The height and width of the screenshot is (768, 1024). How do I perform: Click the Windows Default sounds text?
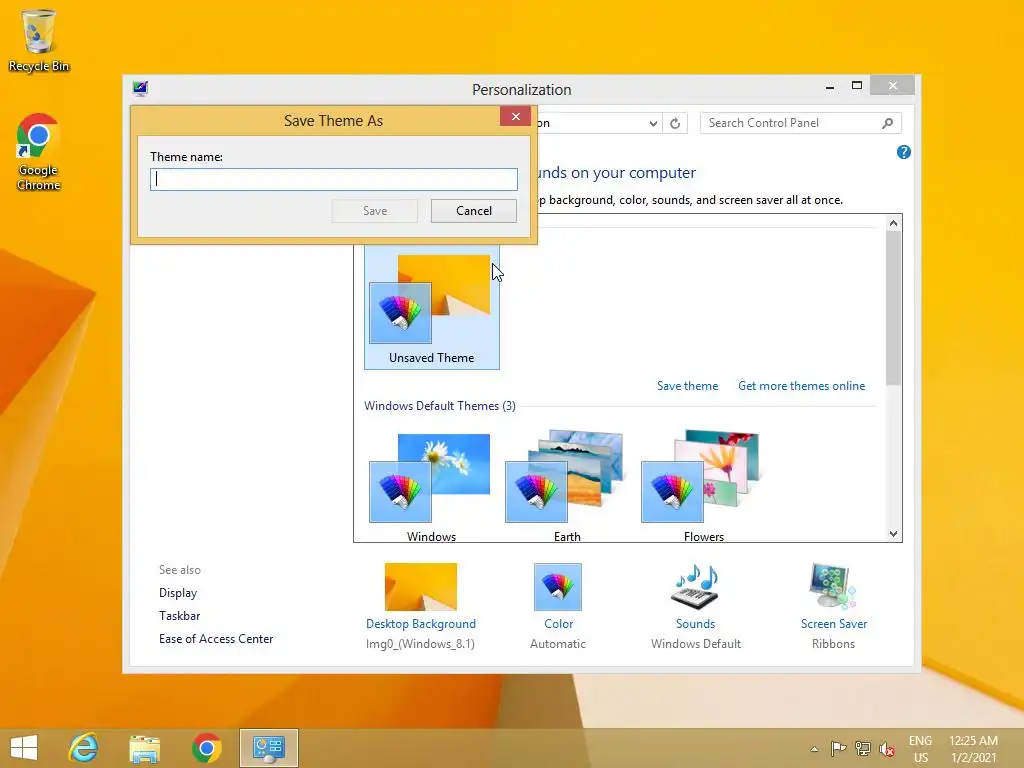pos(696,643)
